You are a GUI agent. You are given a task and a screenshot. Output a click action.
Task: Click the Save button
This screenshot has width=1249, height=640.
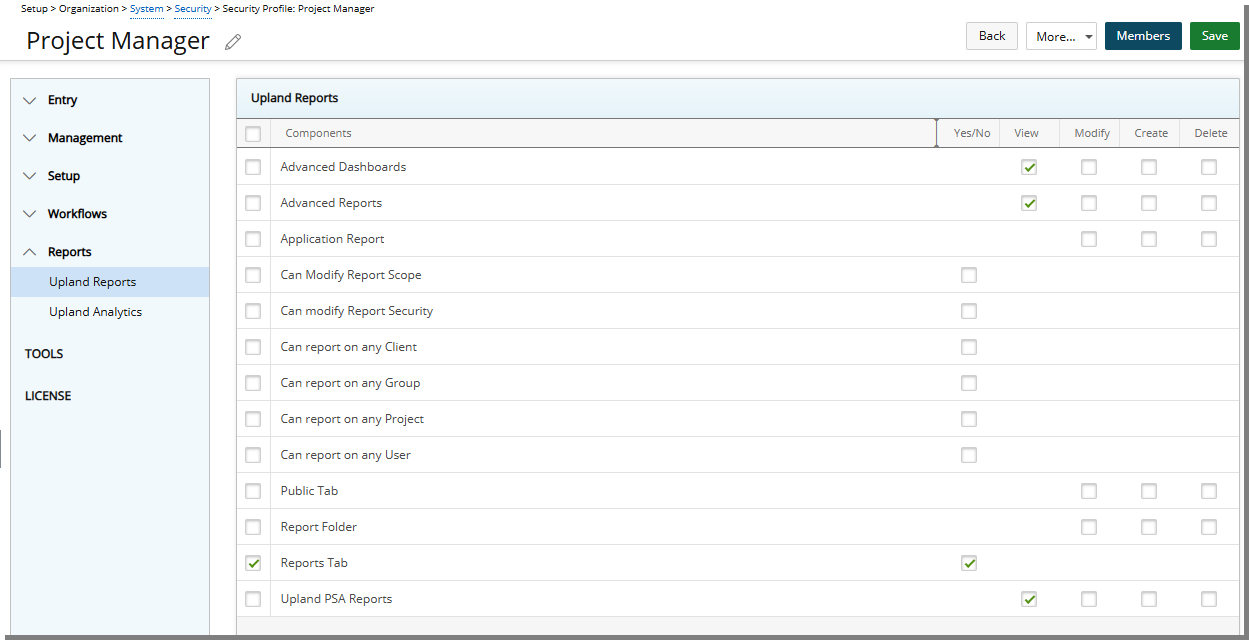pos(1214,35)
